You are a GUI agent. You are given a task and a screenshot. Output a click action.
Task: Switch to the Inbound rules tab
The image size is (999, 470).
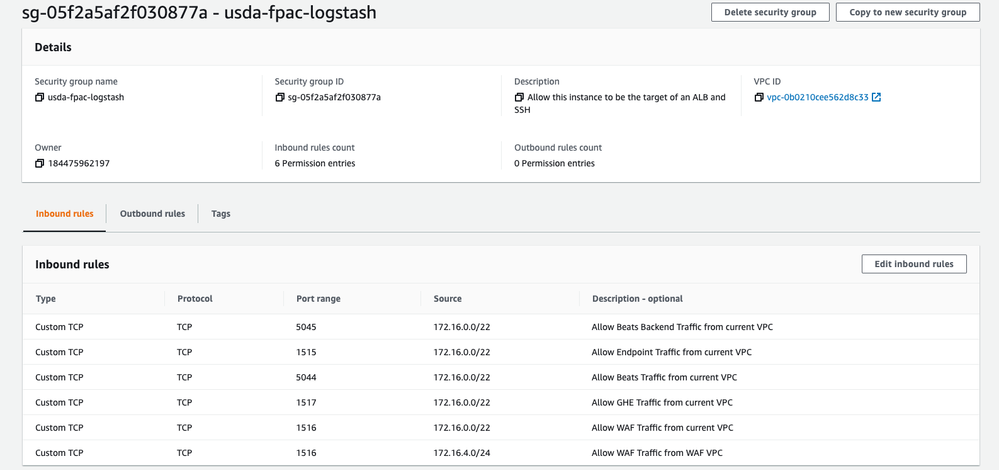click(x=65, y=213)
